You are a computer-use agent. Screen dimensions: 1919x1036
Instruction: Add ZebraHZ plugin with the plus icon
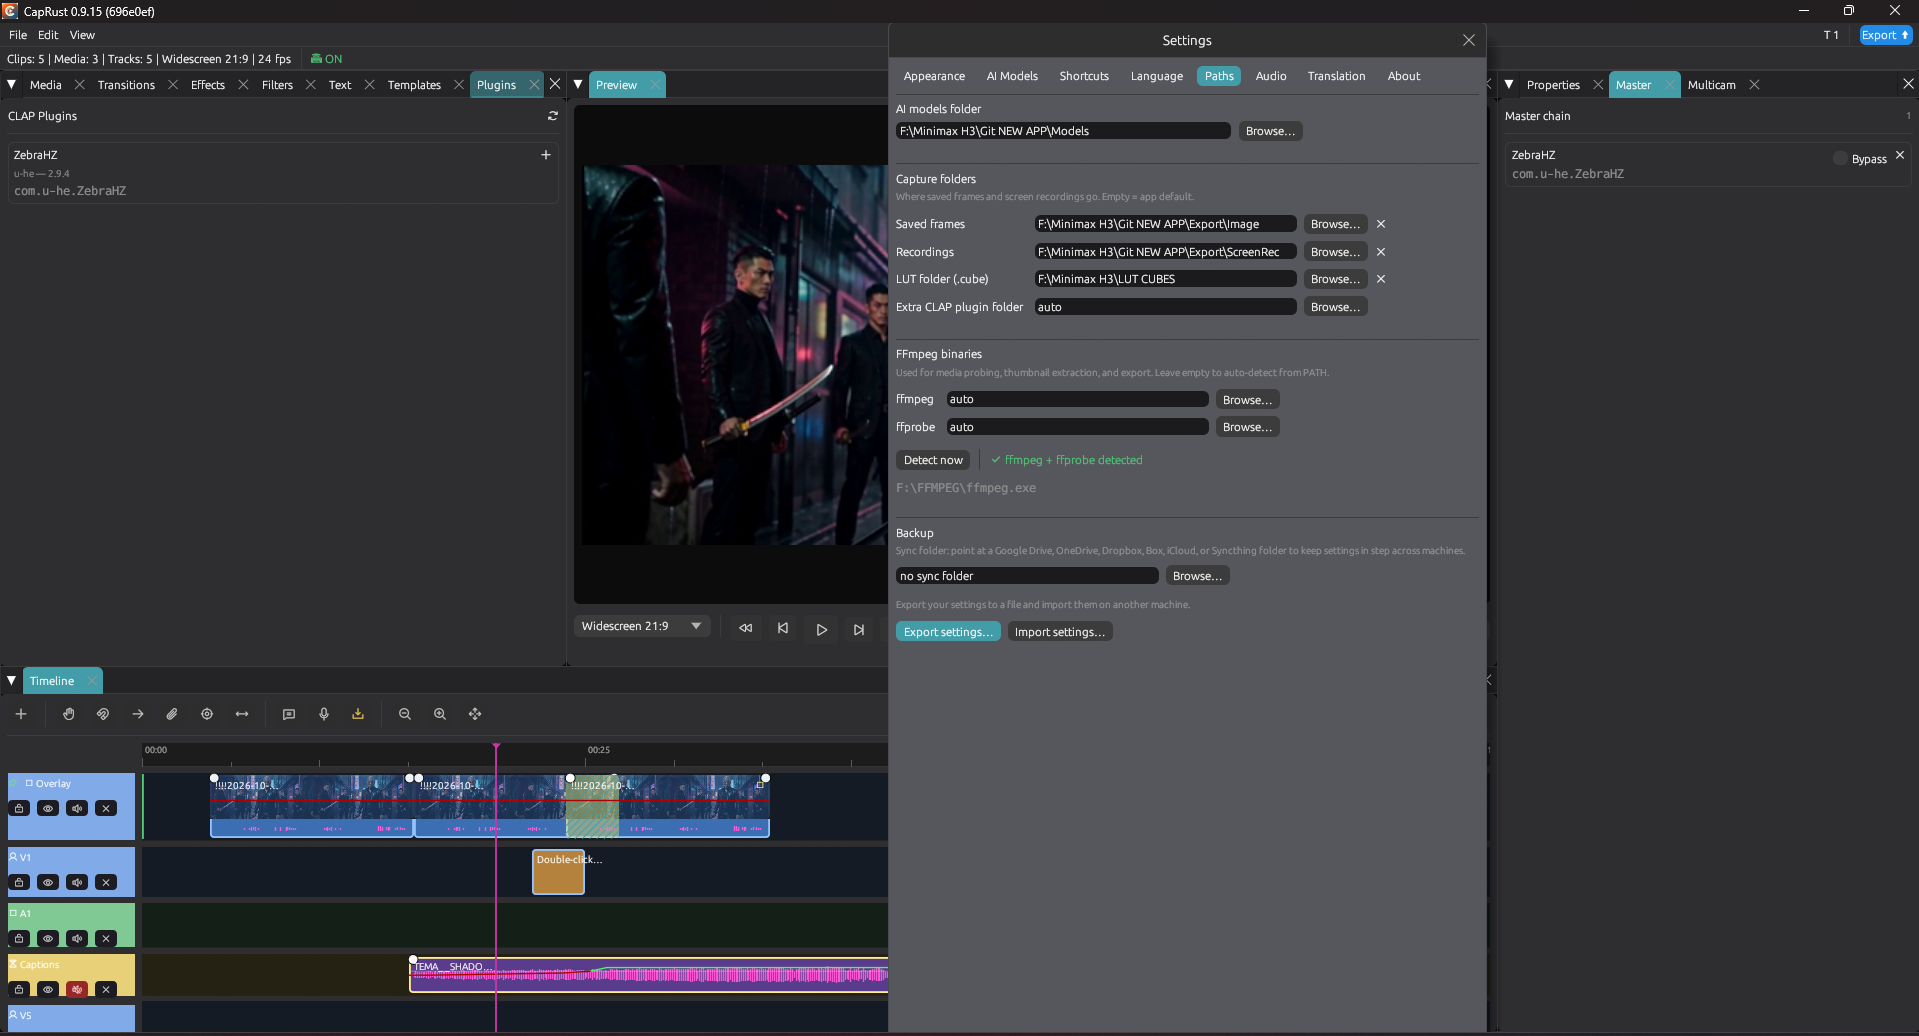pos(546,155)
